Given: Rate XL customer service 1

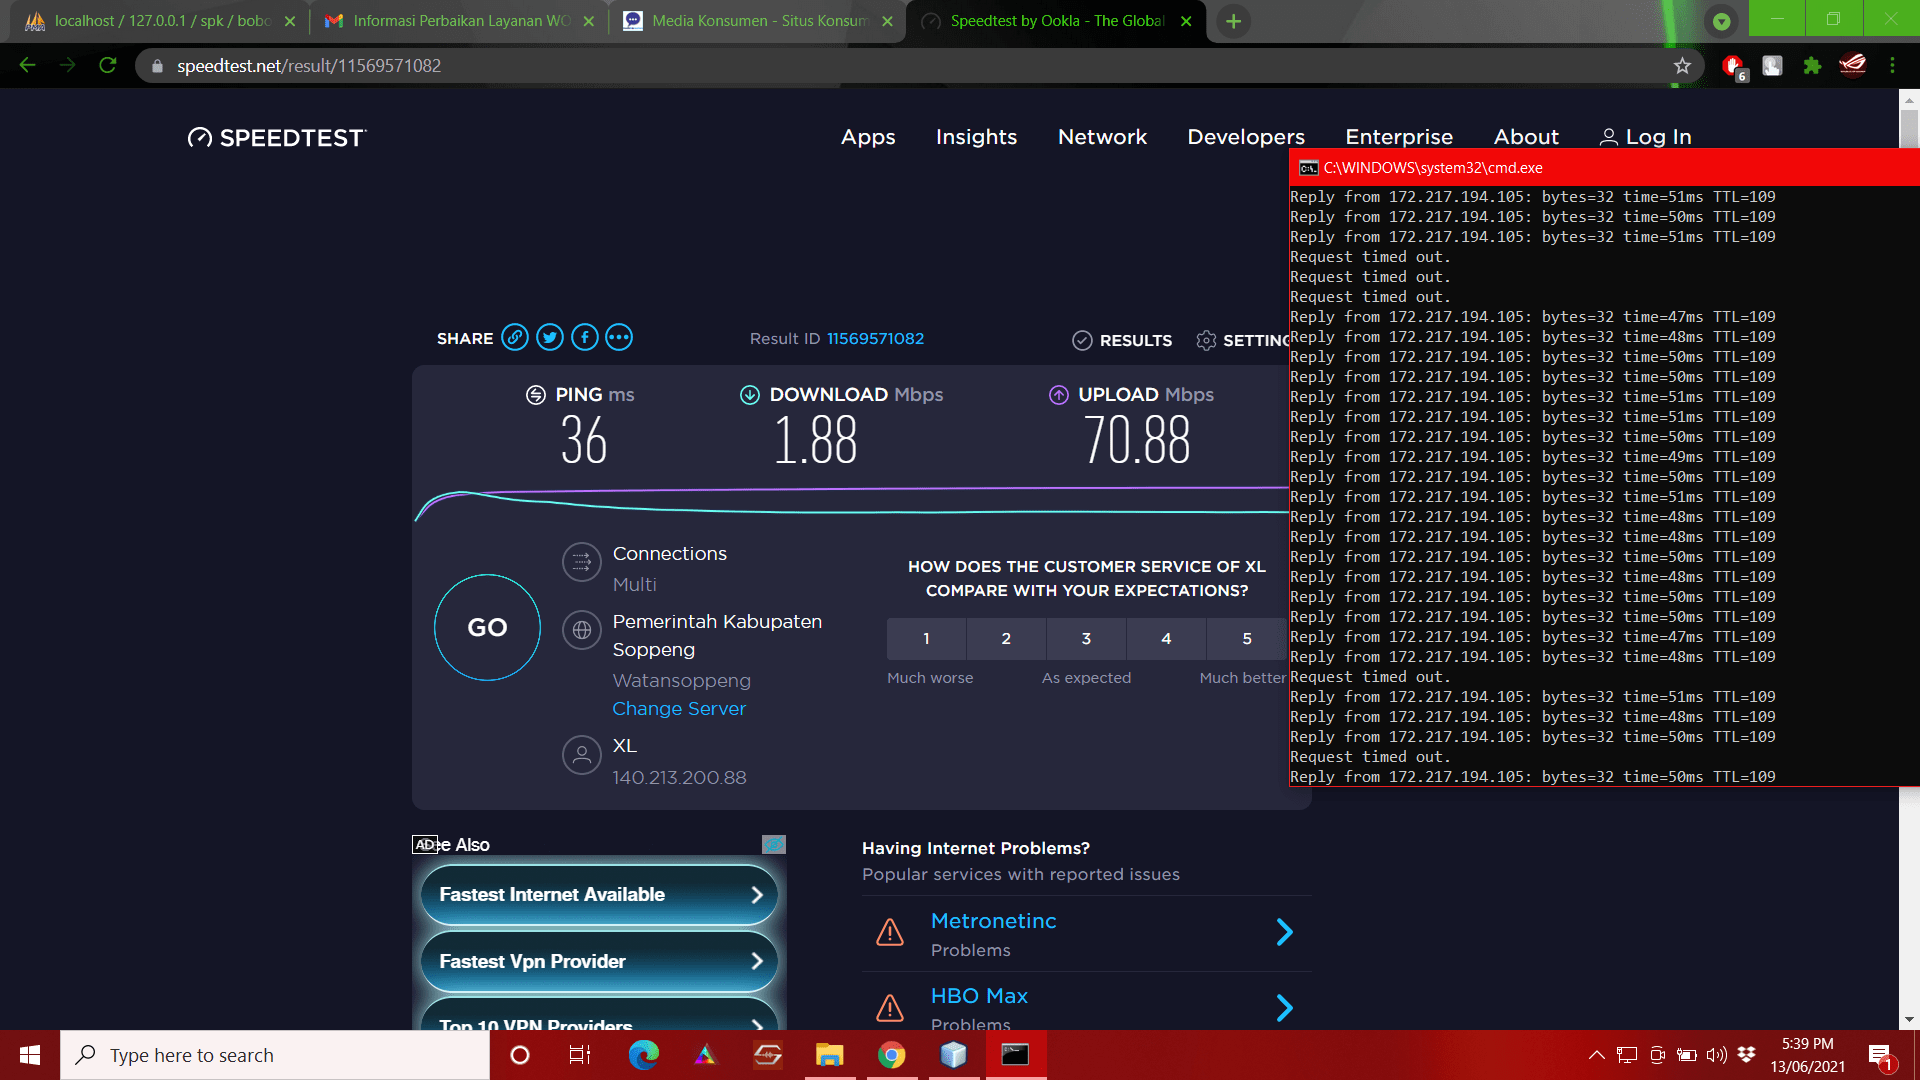Looking at the screenshot, I should coord(926,639).
